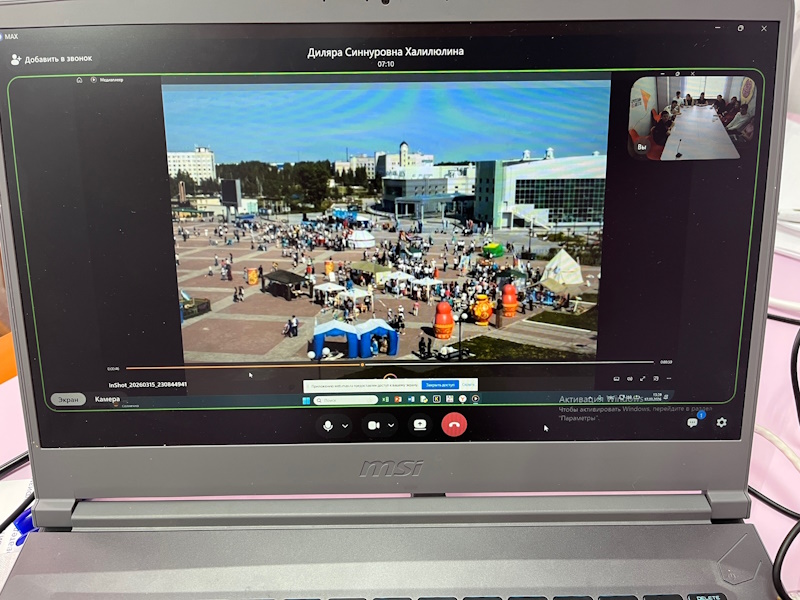End the call with the red button
This screenshot has width=800, height=600.
pos(454,425)
